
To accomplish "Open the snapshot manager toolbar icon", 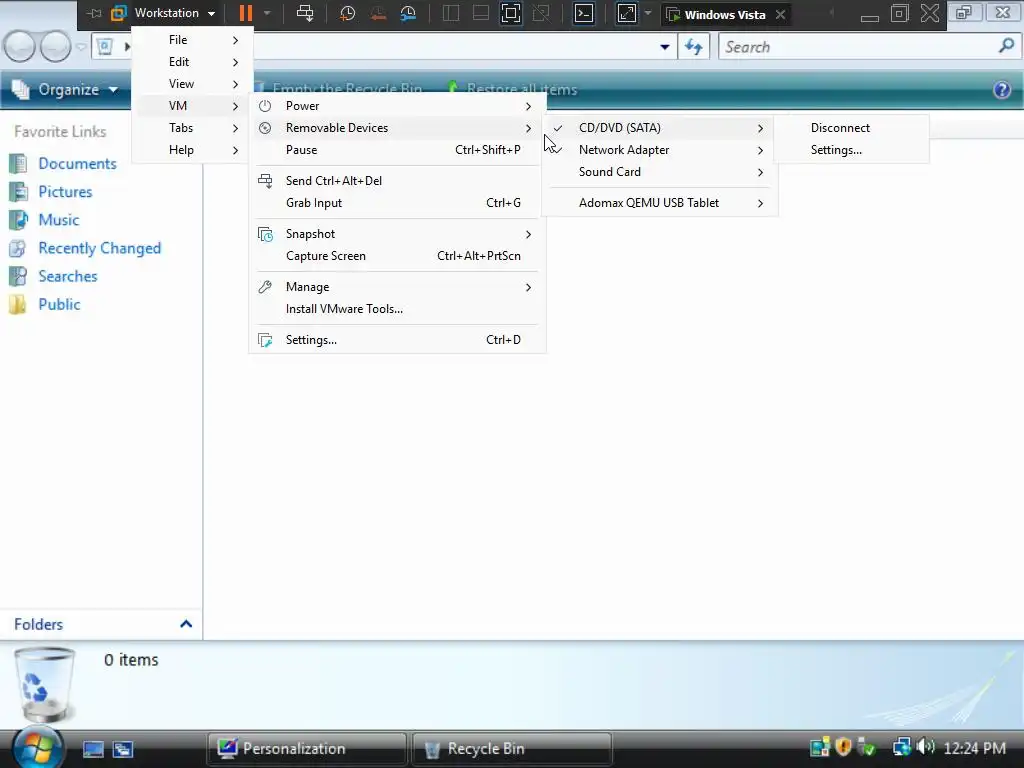I will coord(408,13).
